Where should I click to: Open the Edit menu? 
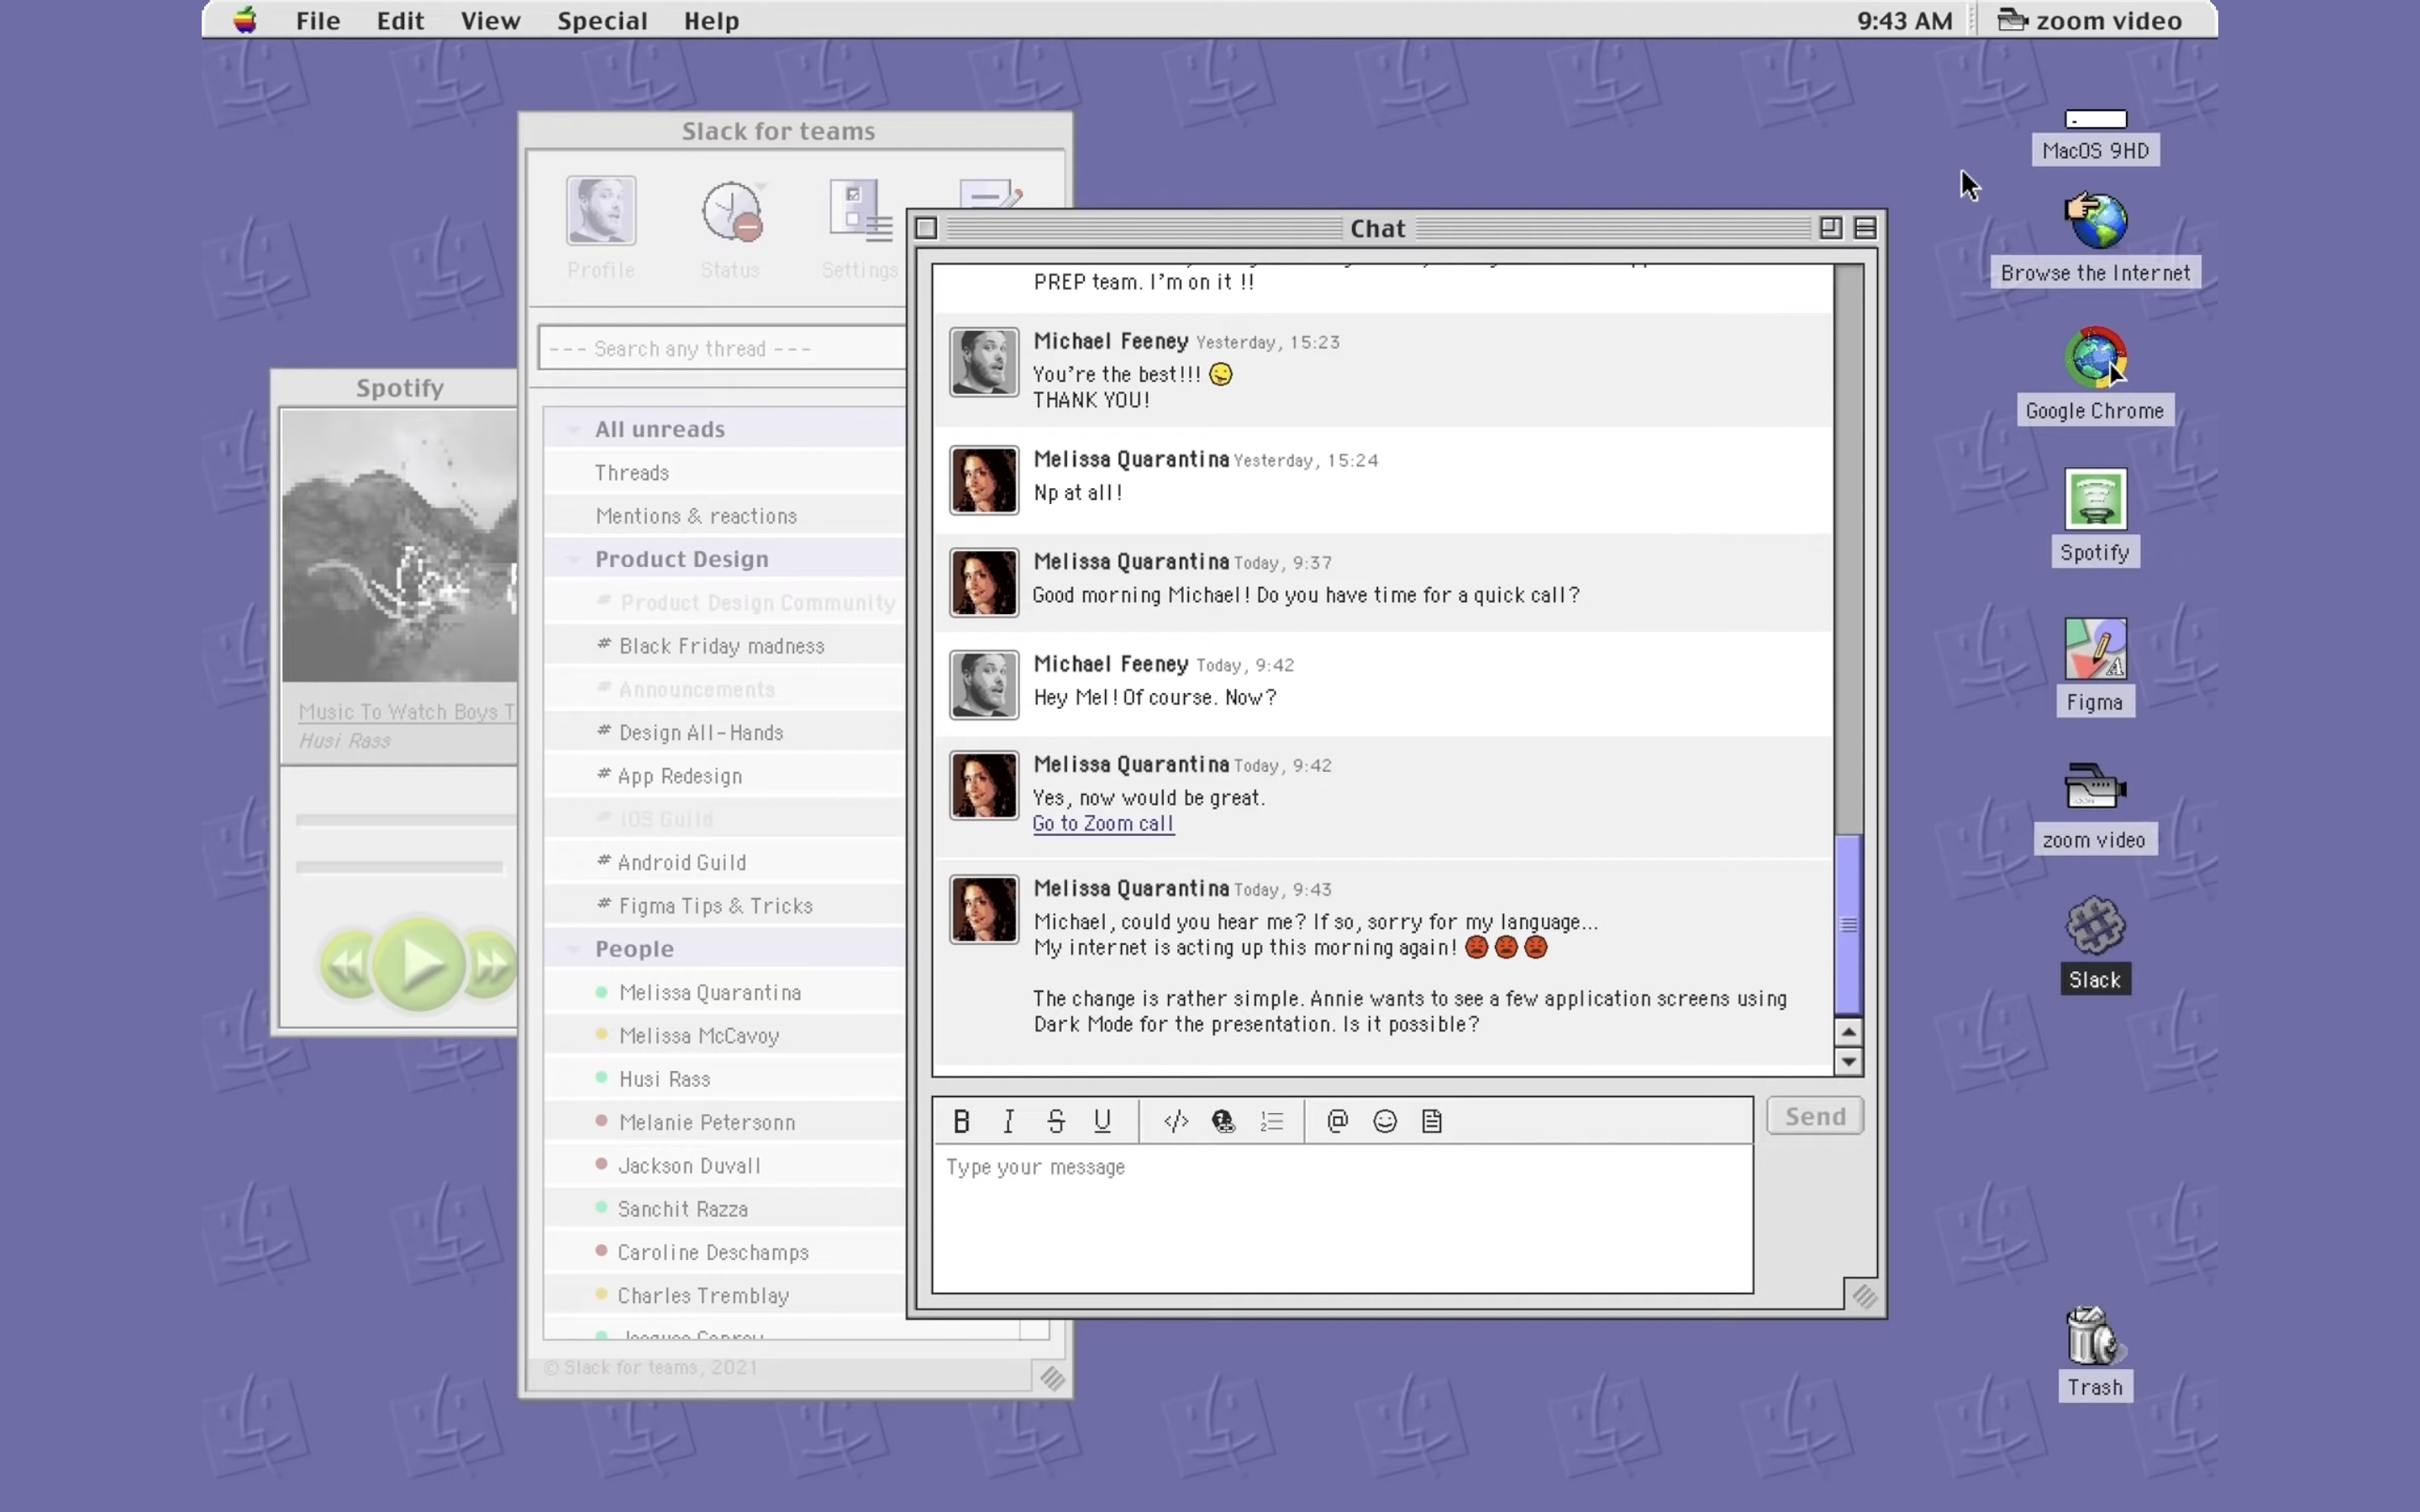[400, 20]
